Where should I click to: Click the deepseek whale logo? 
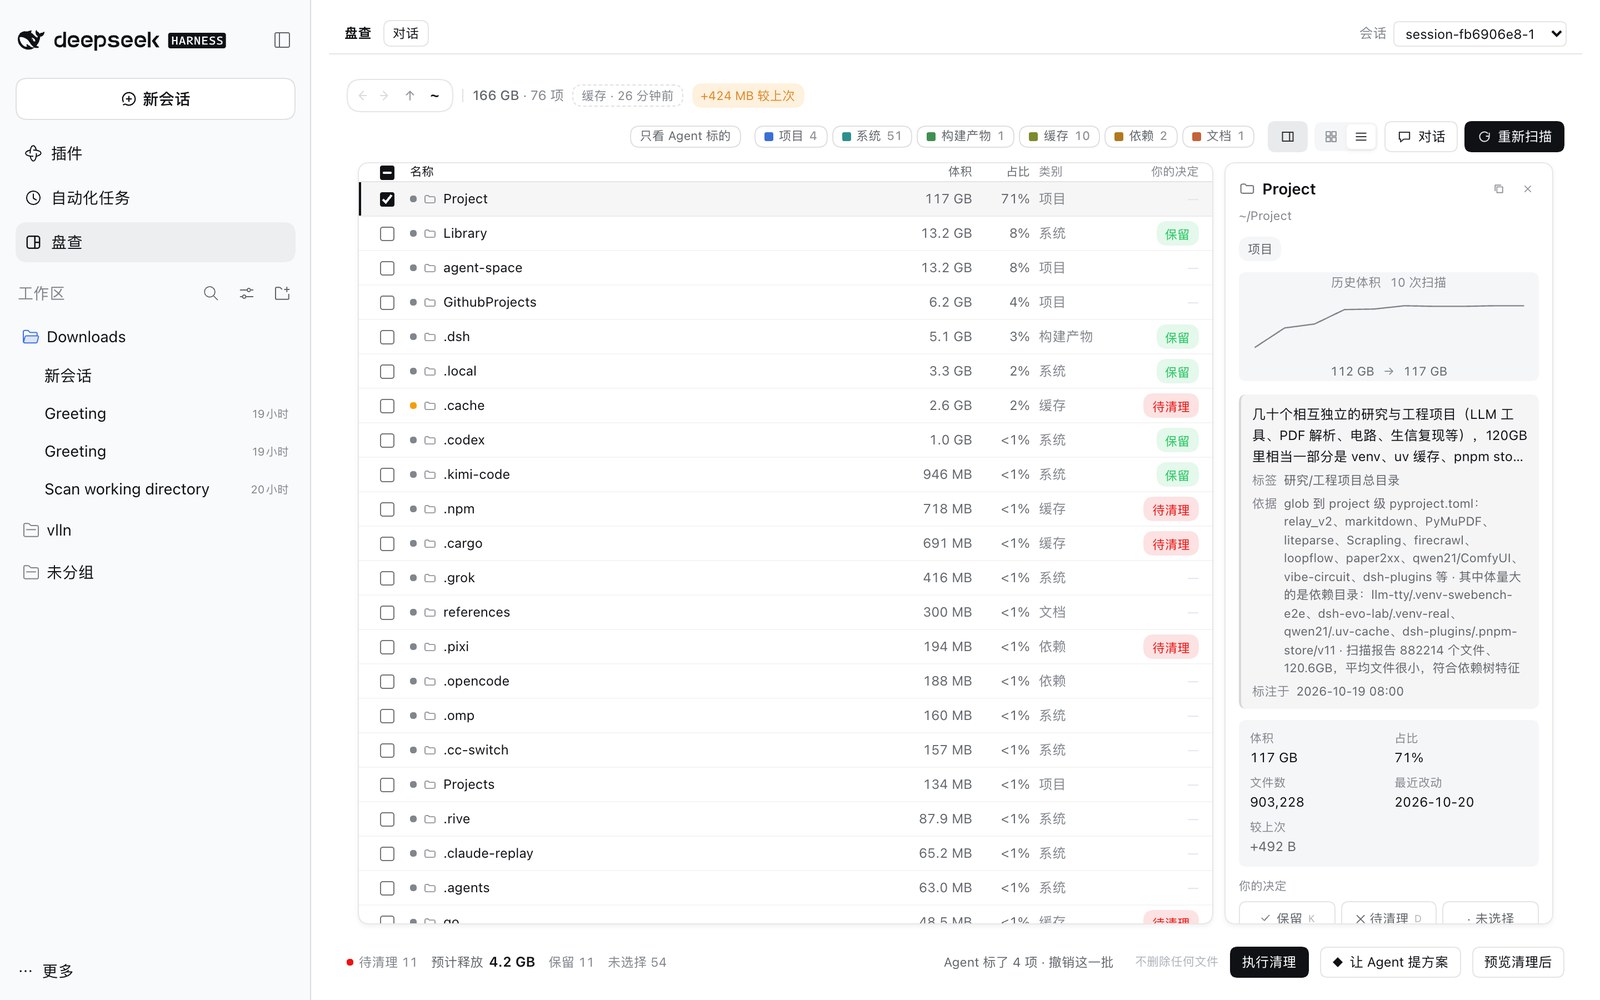[x=31, y=40]
